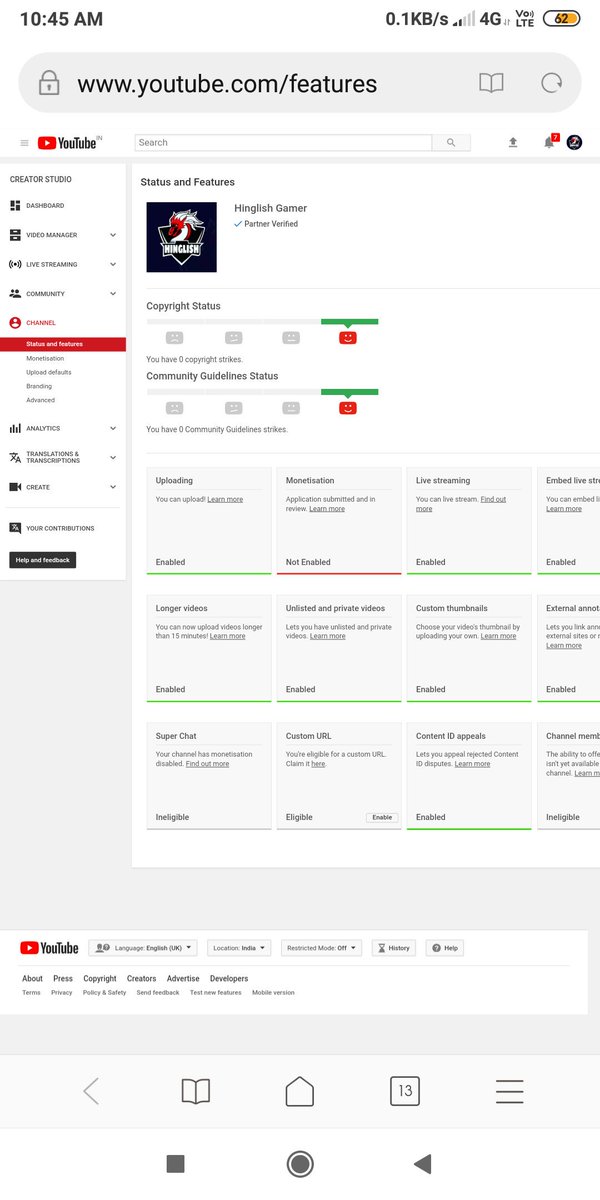
Task: Expand the Create section chevron
Action: pyautogui.click(x=113, y=487)
